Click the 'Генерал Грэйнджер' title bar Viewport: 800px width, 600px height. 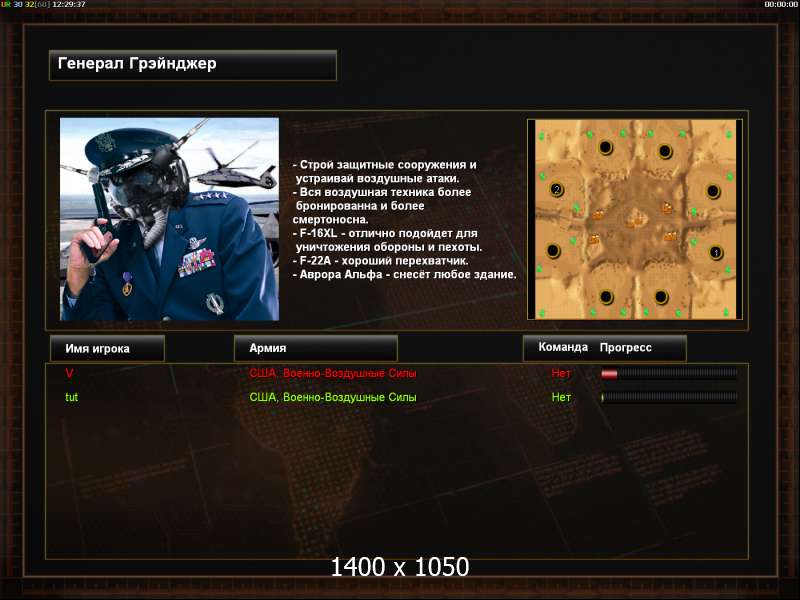[x=193, y=65]
